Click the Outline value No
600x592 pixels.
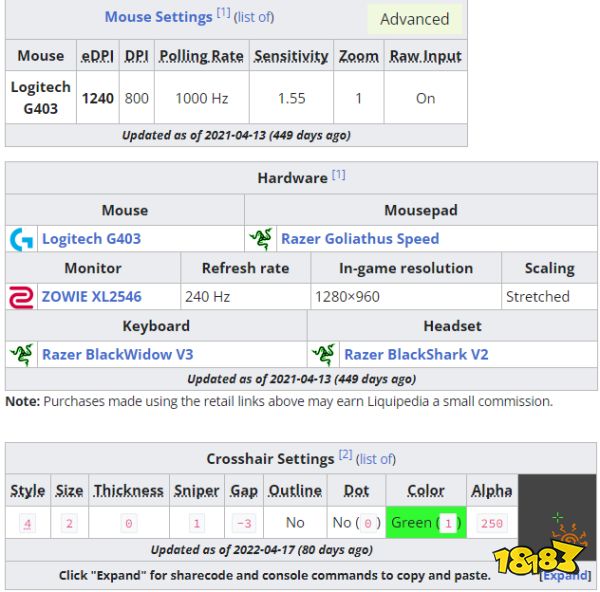coord(295,523)
